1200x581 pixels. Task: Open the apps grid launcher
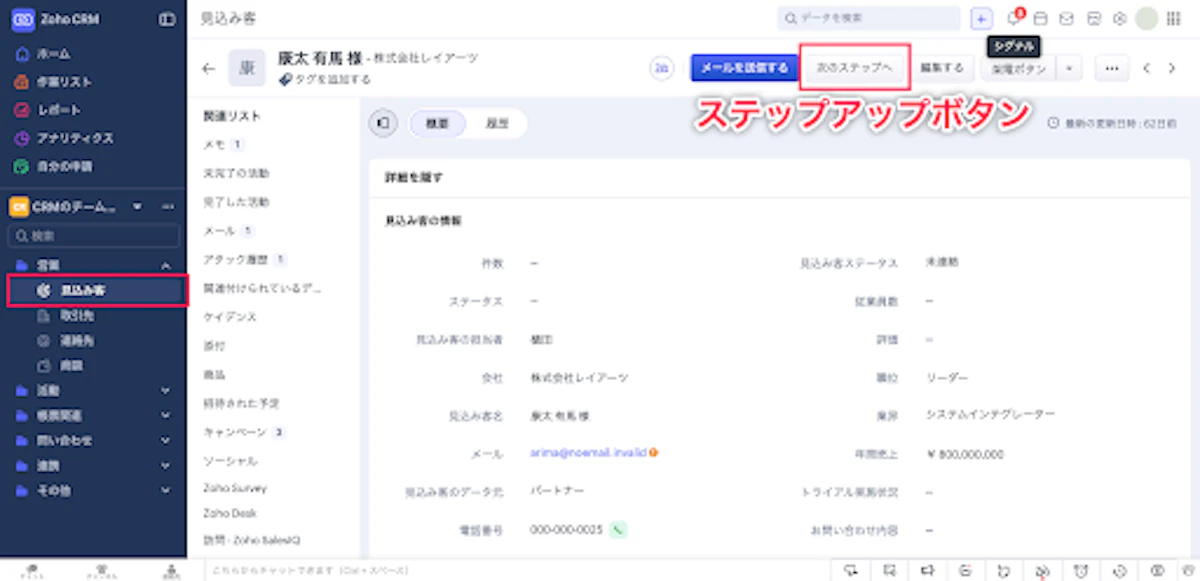pos(1173,18)
